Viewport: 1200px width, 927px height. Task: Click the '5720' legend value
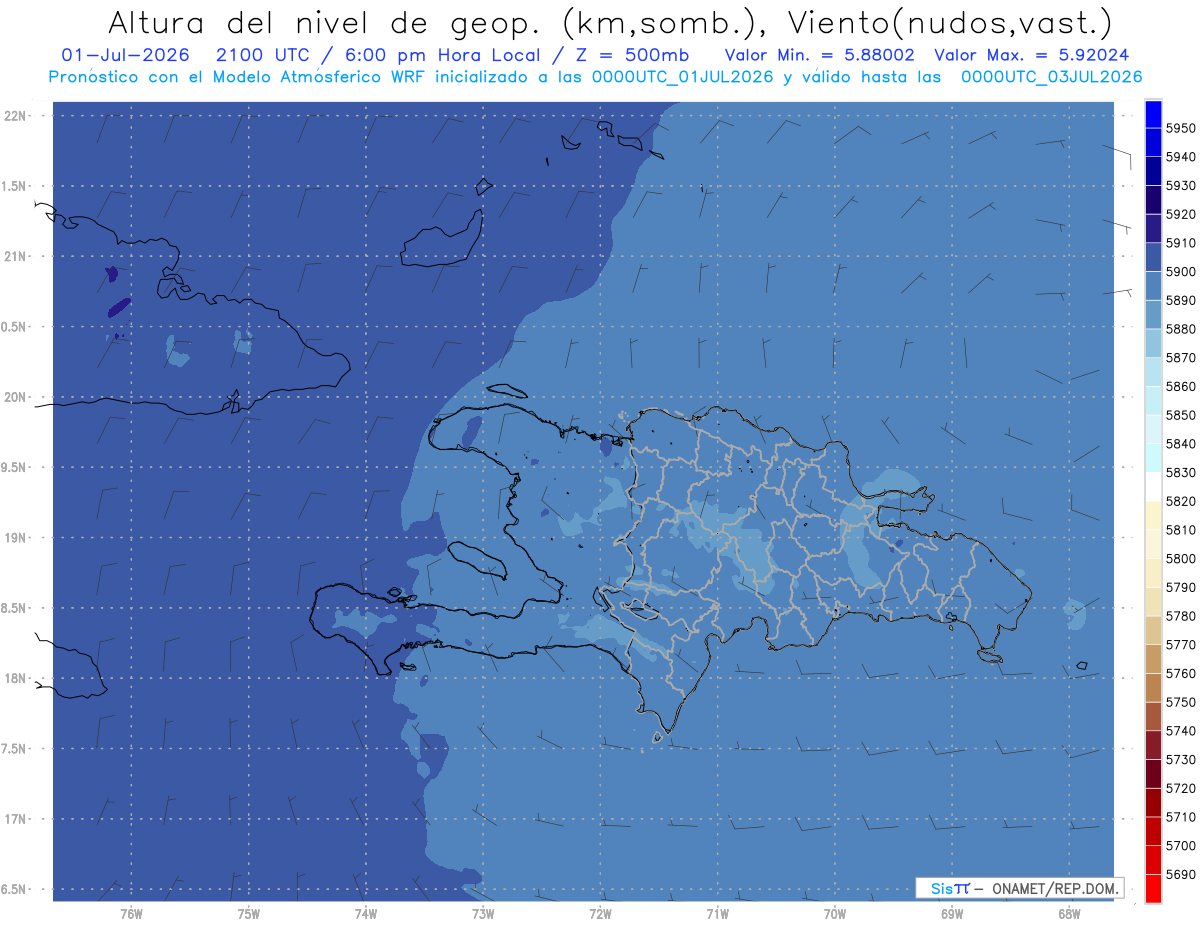point(1181,788)
